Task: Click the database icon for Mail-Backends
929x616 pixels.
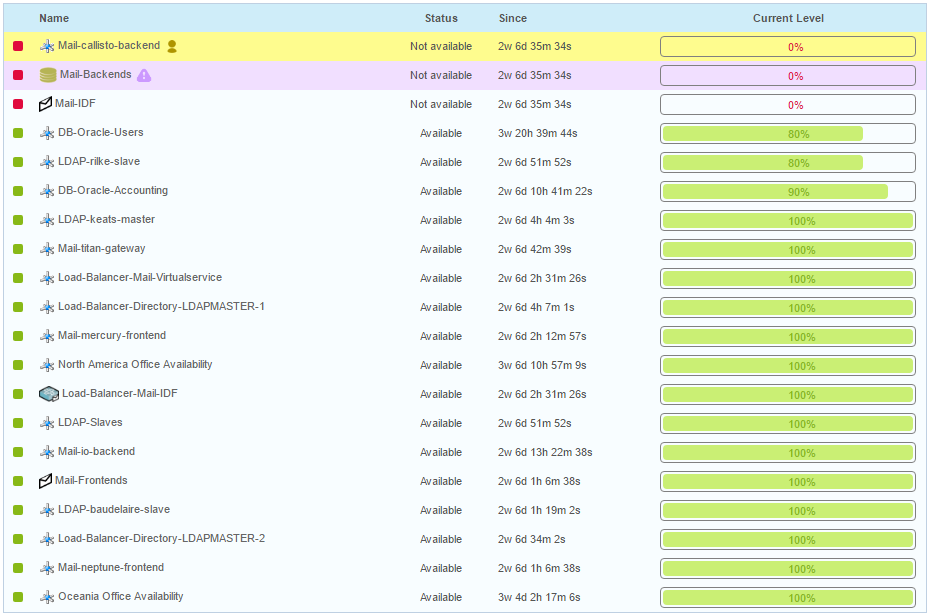Action: 46,74
